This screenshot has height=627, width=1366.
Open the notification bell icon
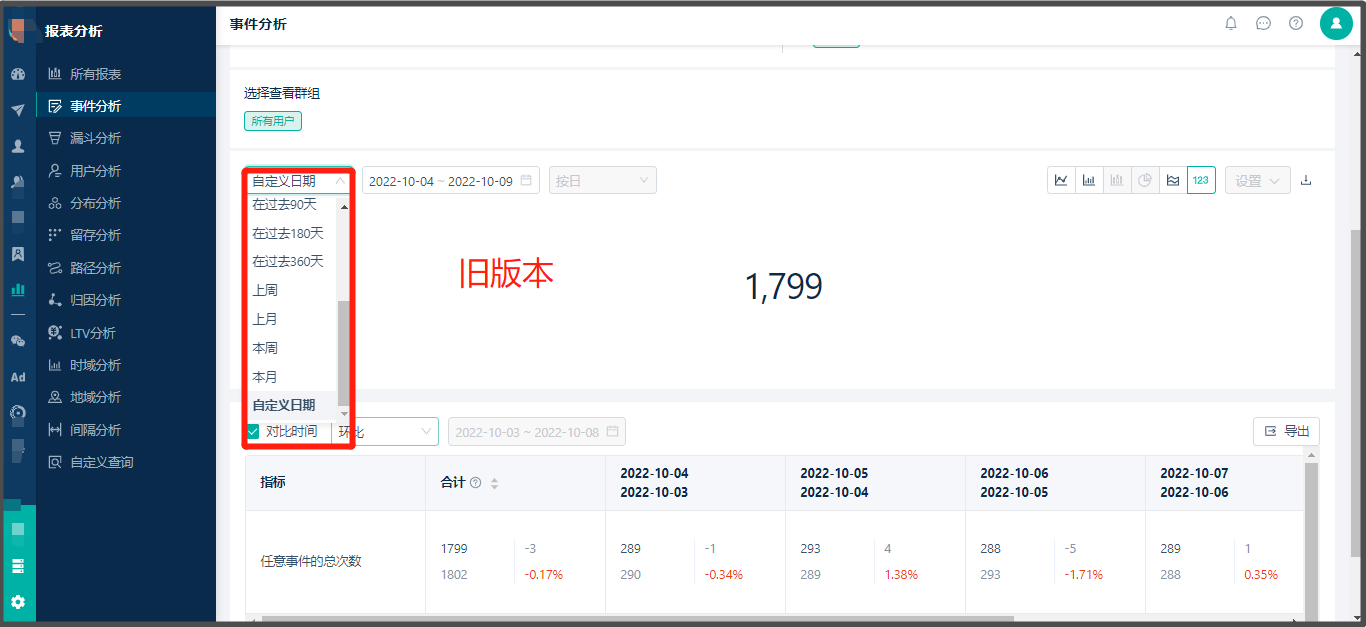1231,23
